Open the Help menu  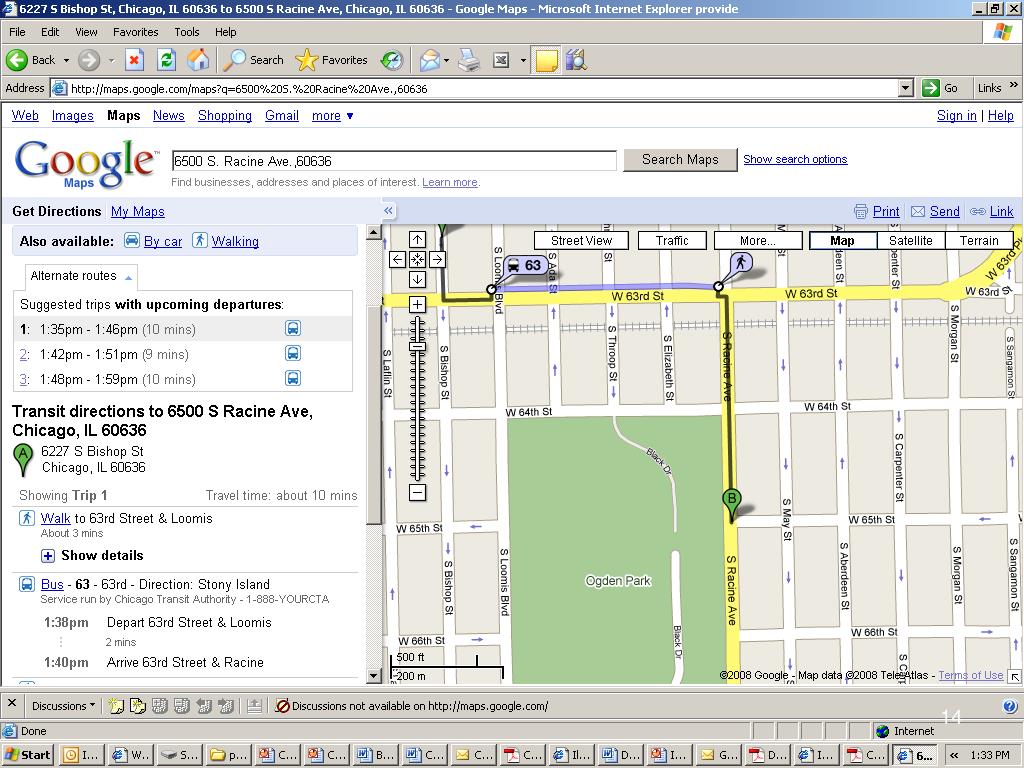225,32
